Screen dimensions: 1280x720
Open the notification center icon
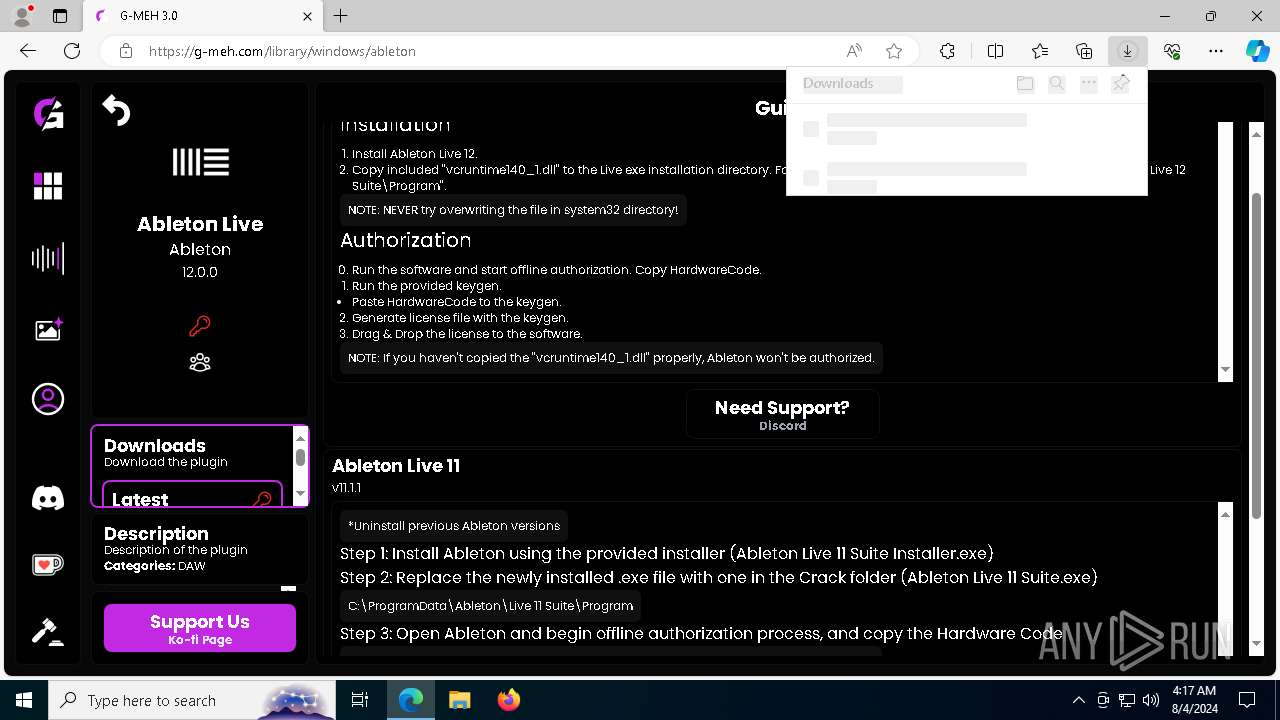pyautogui.click(x=1247, y=700)
